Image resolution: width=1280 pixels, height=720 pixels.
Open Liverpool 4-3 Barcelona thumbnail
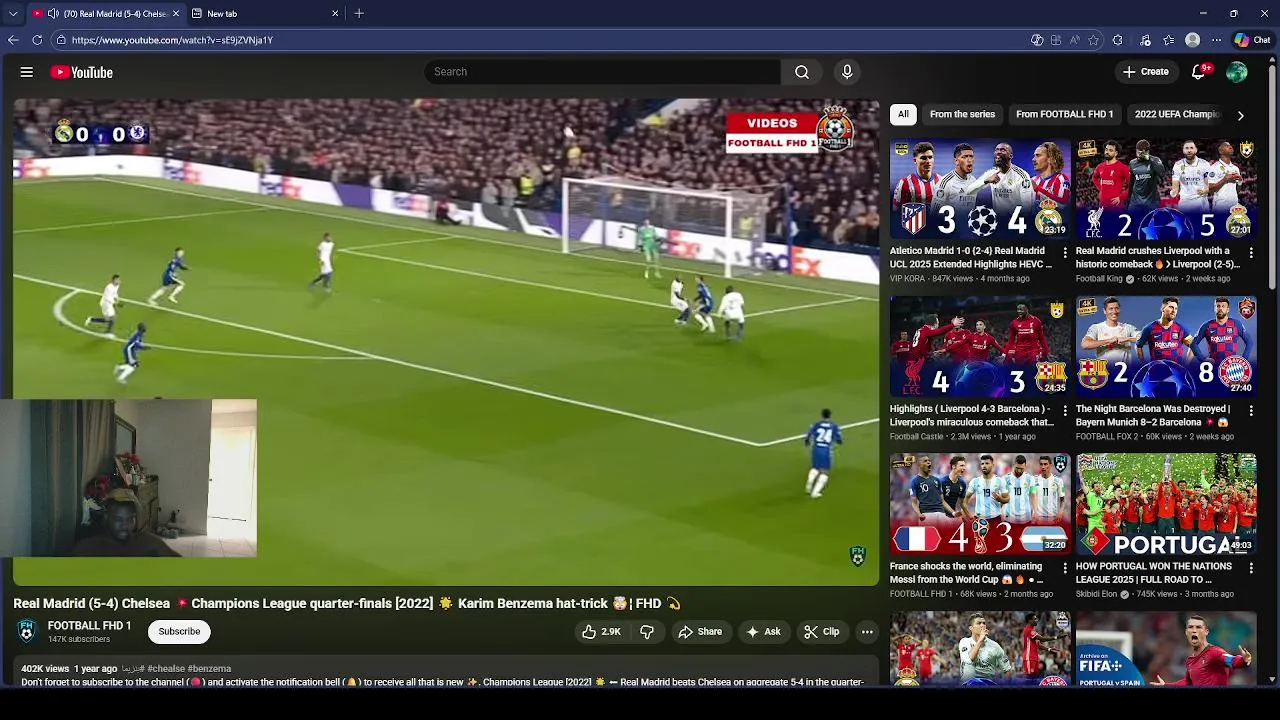980,347
